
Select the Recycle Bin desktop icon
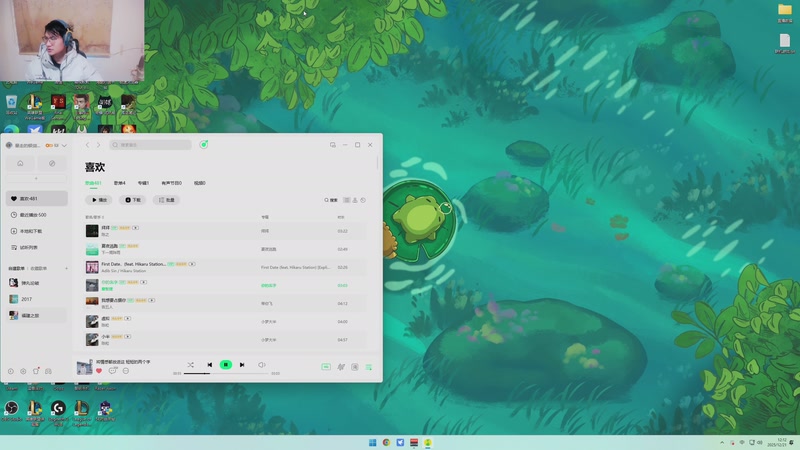(x=11, y=104)
